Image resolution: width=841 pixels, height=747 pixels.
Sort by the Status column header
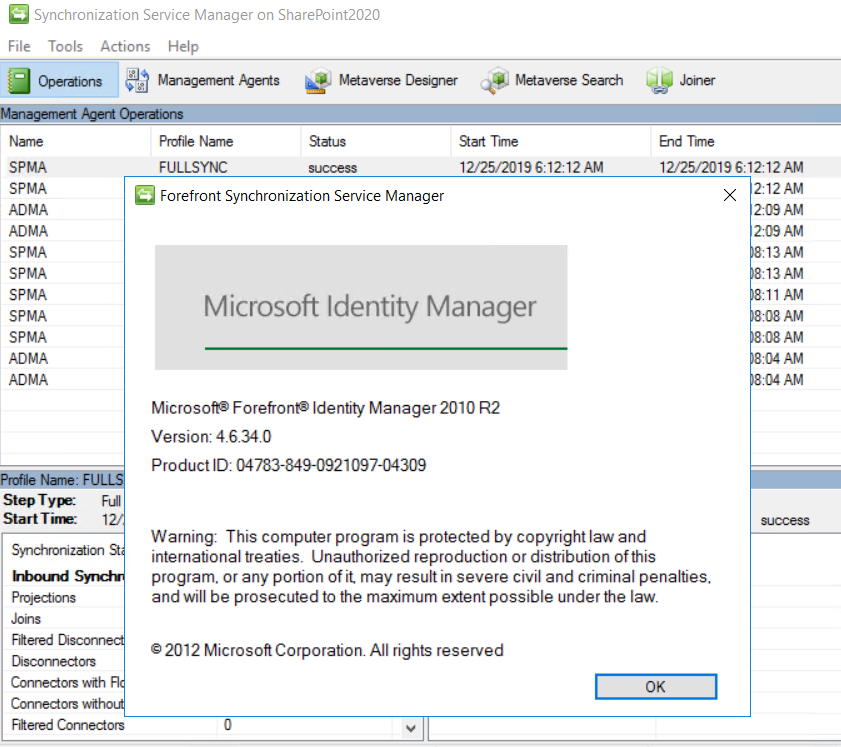[x=375, y=142]
